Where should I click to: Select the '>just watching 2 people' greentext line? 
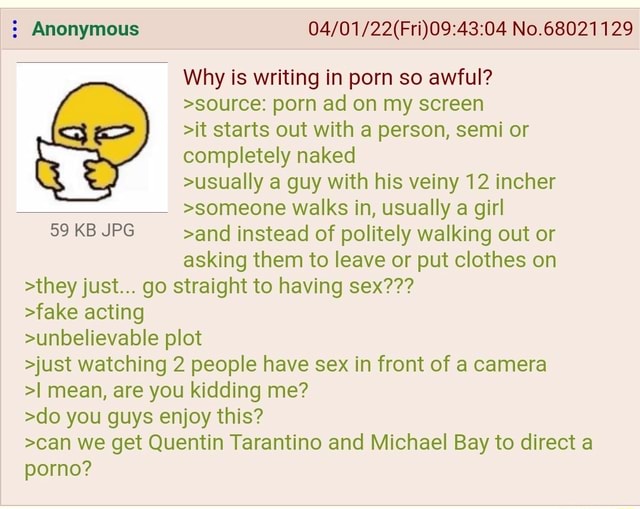[x=285, y=364]
